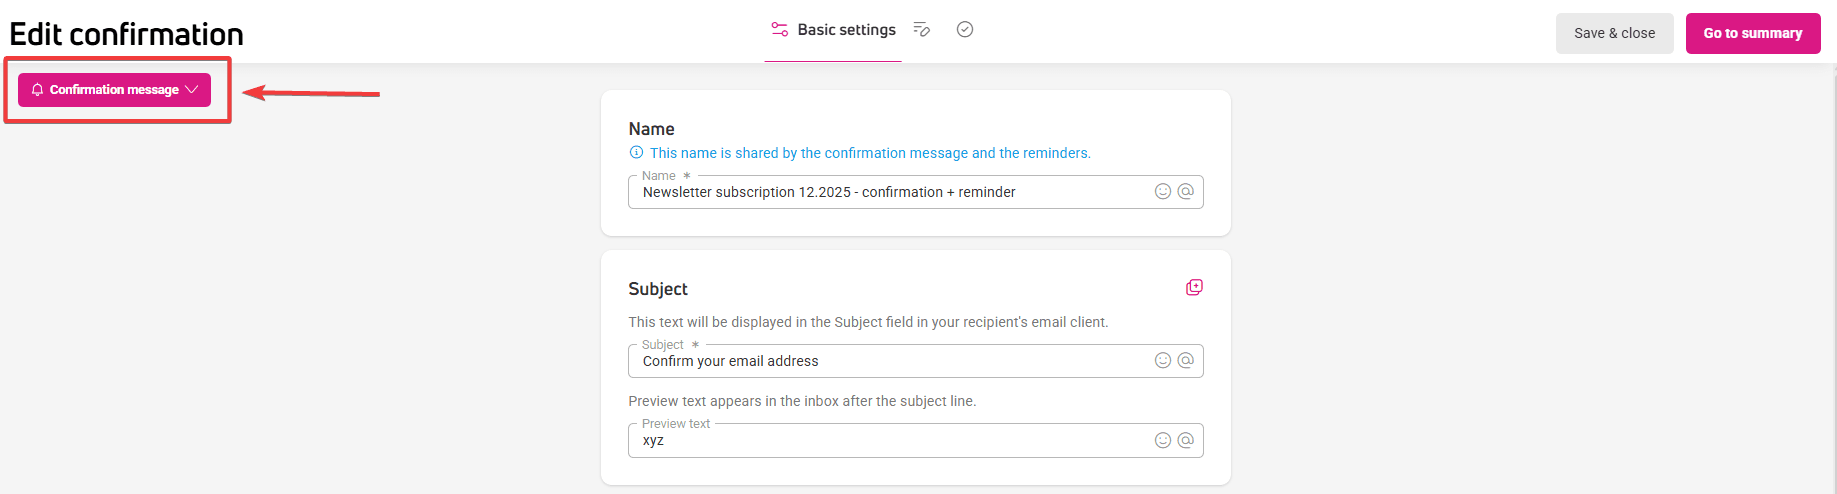Switch to the Basic settings tab

[x=846, y=30]
